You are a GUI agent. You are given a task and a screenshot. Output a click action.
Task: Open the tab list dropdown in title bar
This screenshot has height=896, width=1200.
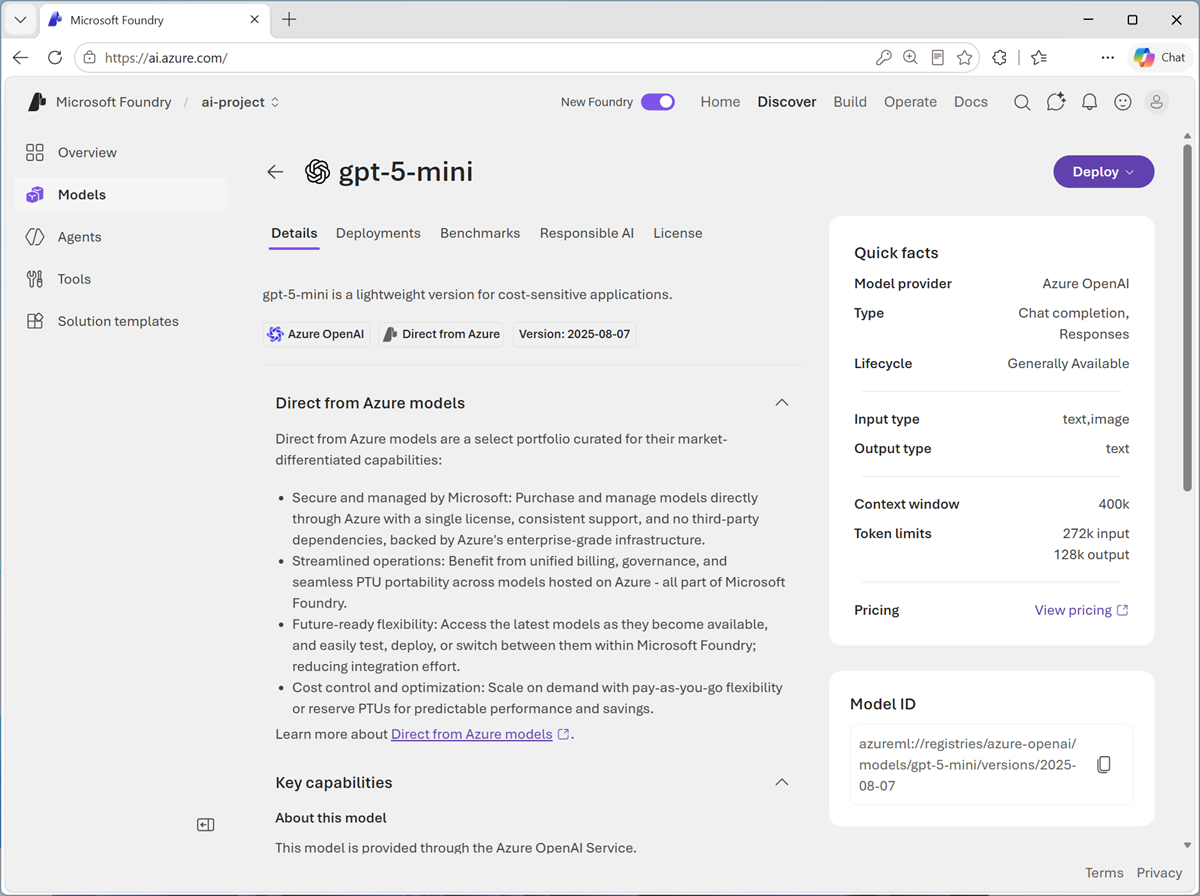tap(20, 20)
